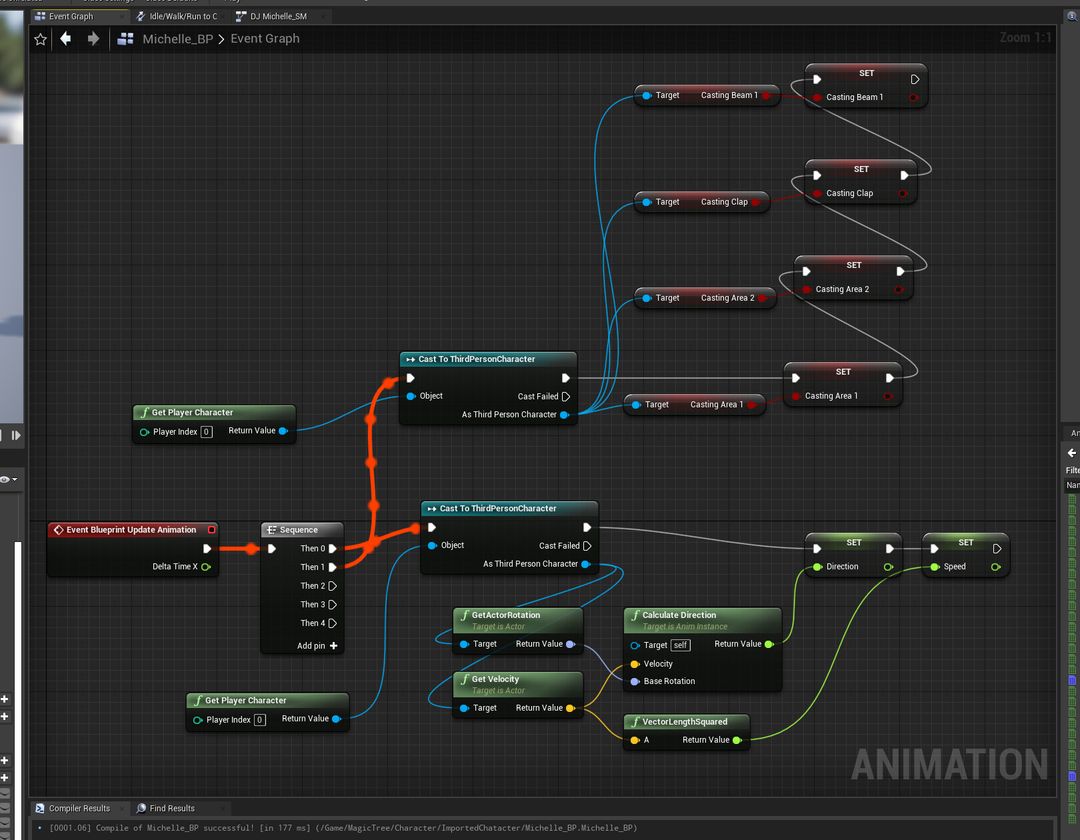The width and height of the screenshot is (1080, 840).
Task: Click the frame step playback button
Action: (15, 435)
